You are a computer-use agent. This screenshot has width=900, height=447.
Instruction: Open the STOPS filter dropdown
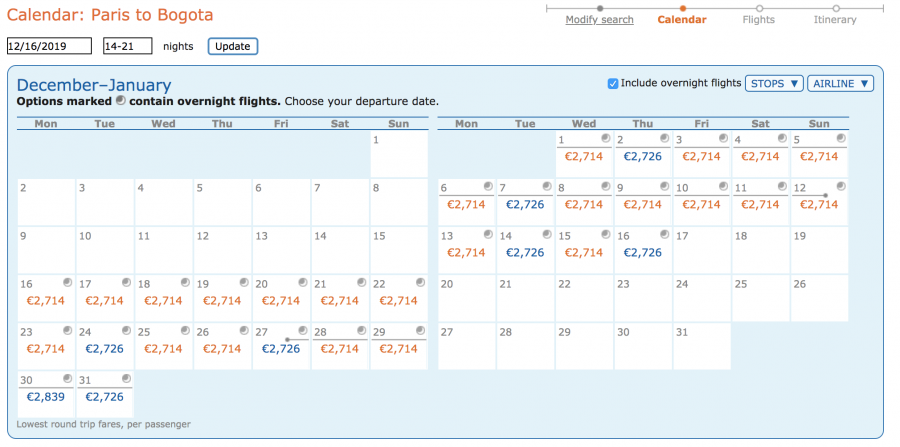(x=774, y=83)
